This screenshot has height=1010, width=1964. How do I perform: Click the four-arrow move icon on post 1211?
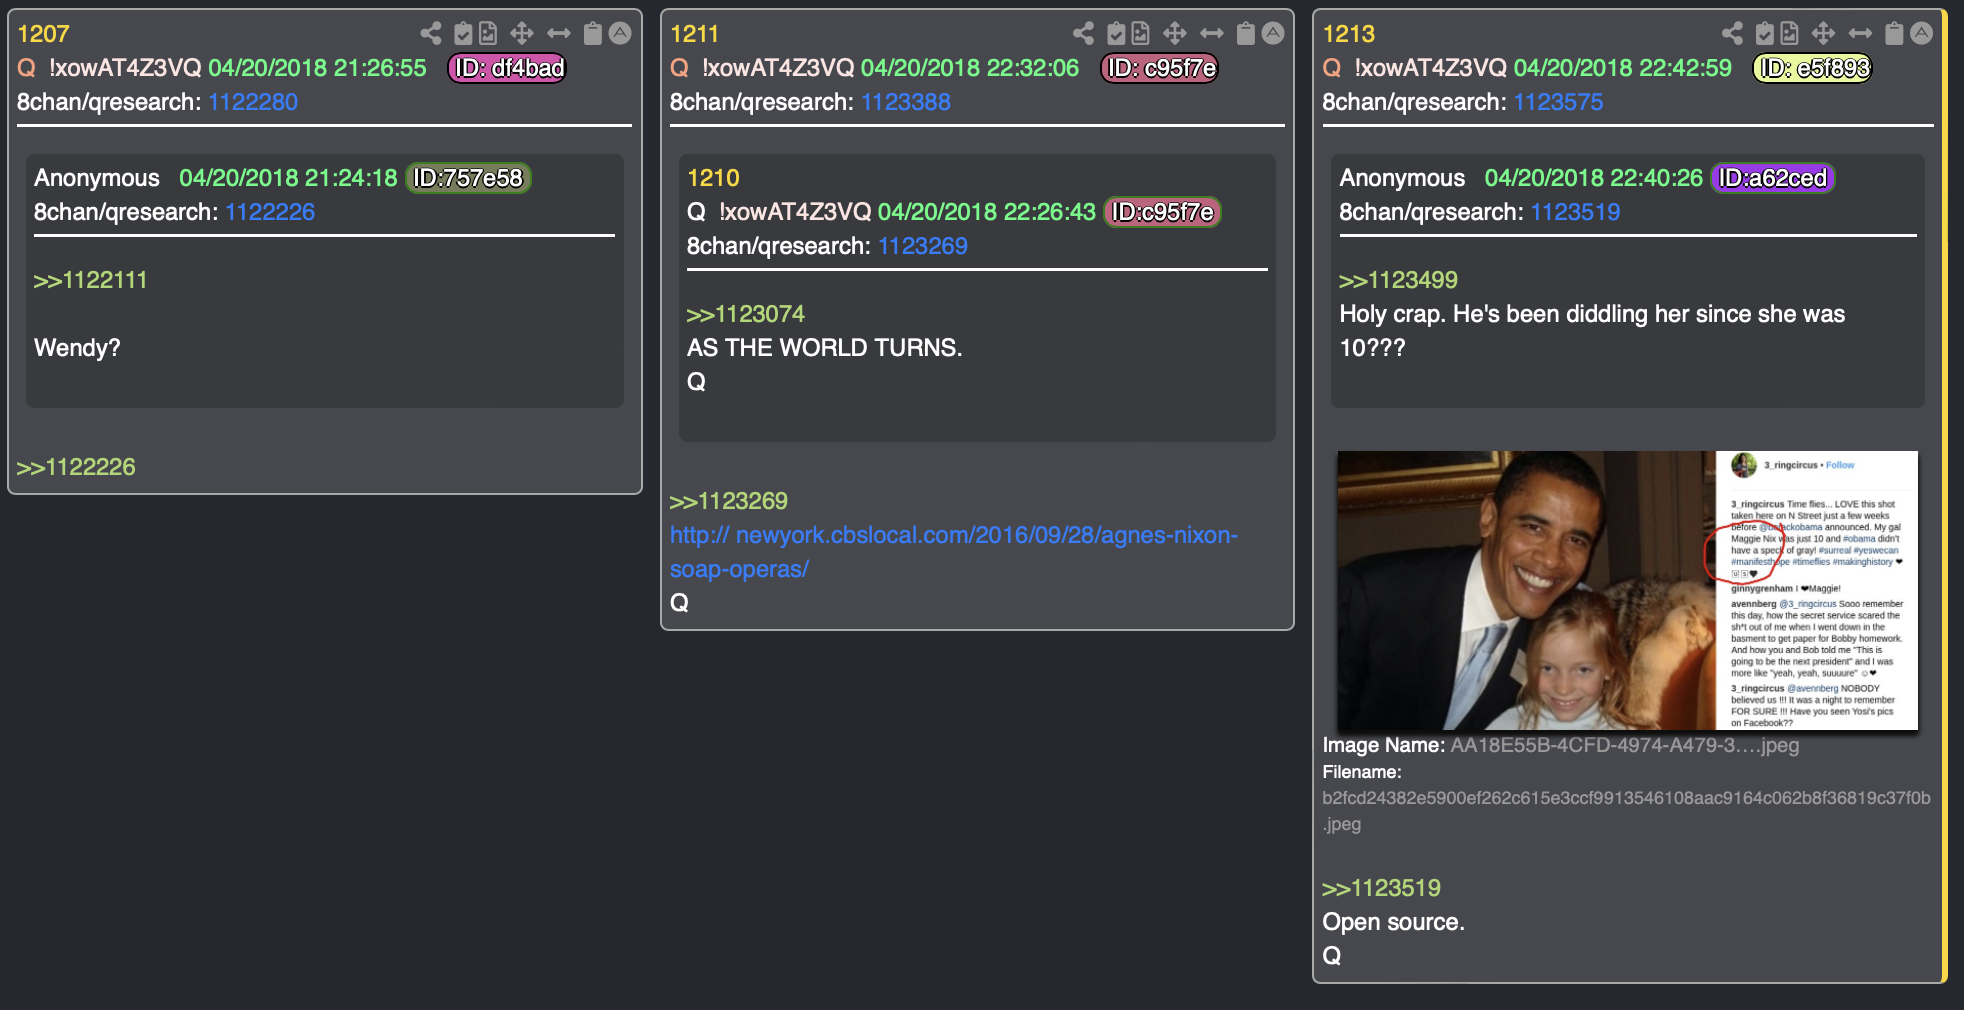(x=1175, y=33)
